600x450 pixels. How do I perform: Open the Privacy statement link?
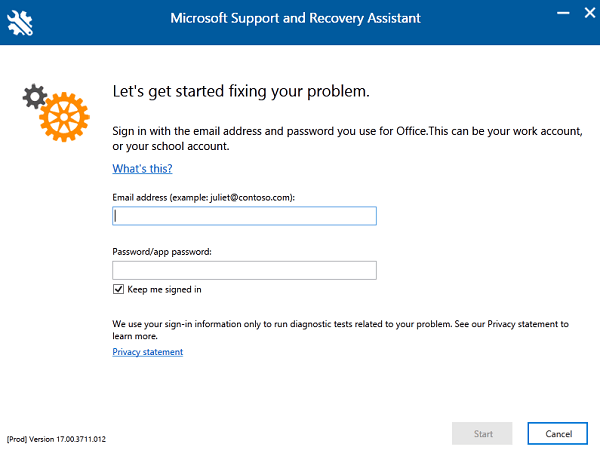pos(147,352)
